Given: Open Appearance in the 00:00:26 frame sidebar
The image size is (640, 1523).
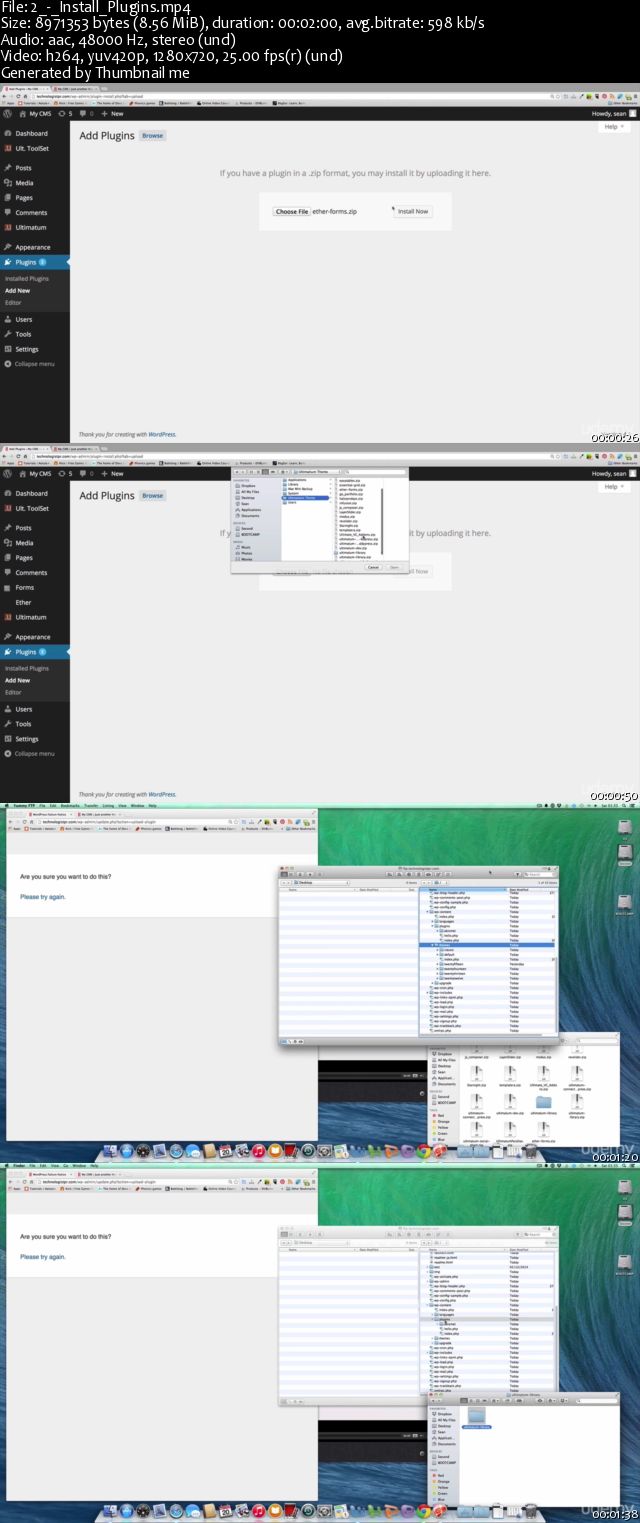Looking at the screenshot, I should pyautogui.click(x=33, y=247).
